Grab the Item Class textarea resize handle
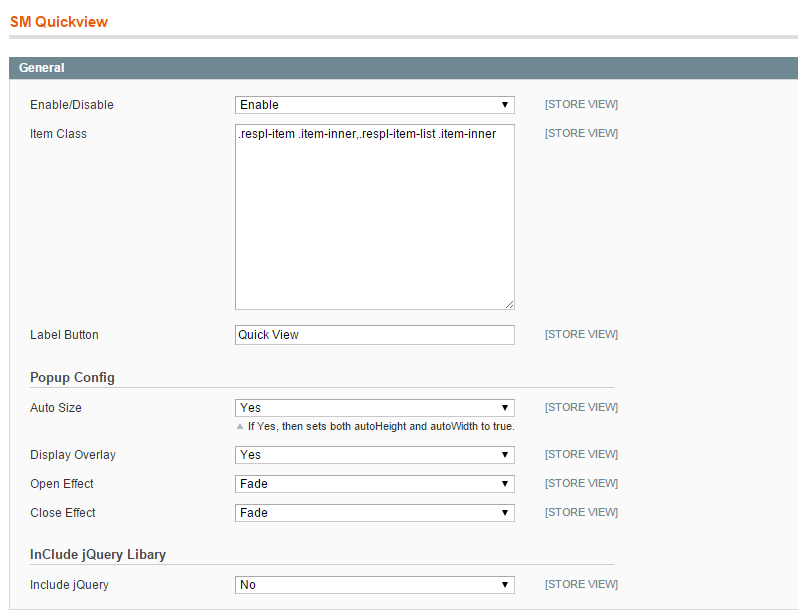 509,304
